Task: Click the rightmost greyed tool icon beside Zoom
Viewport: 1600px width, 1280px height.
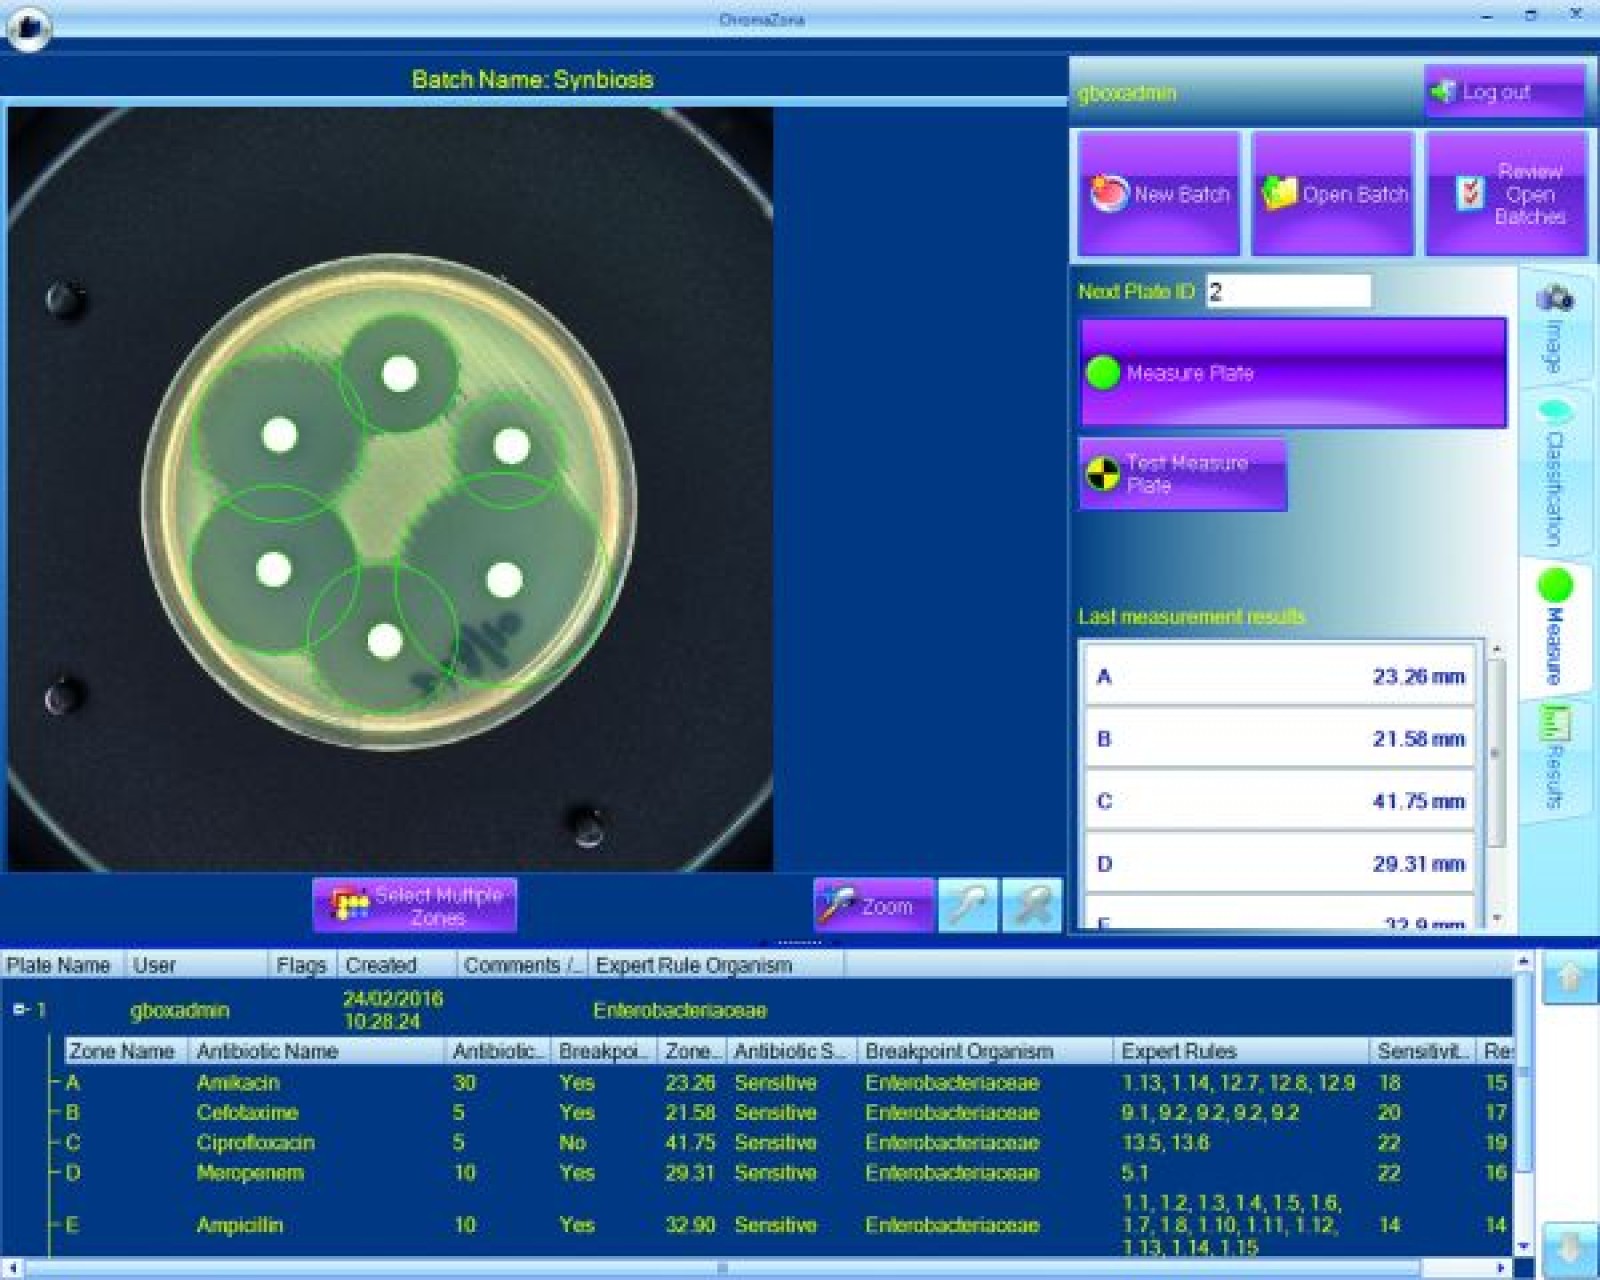Action: (x=1031, y=906)
